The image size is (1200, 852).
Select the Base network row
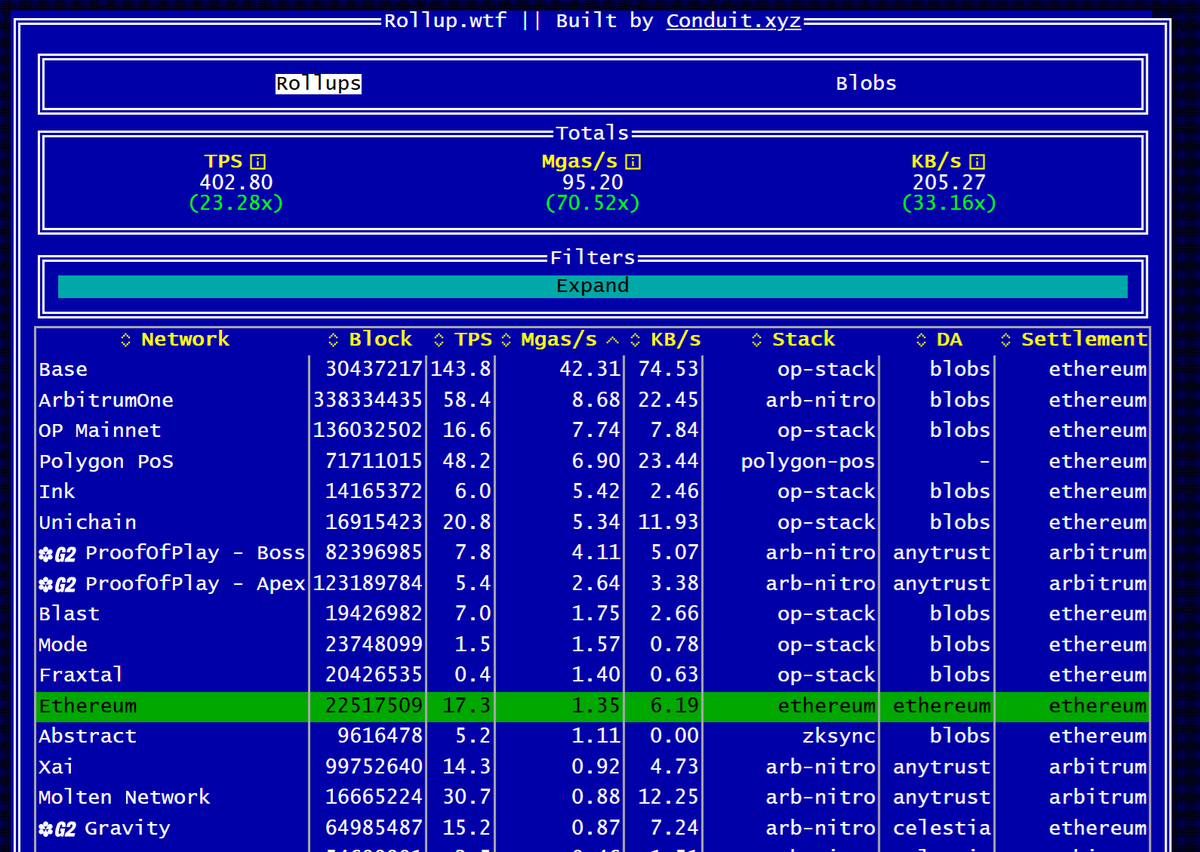click(x=592, y=370)
